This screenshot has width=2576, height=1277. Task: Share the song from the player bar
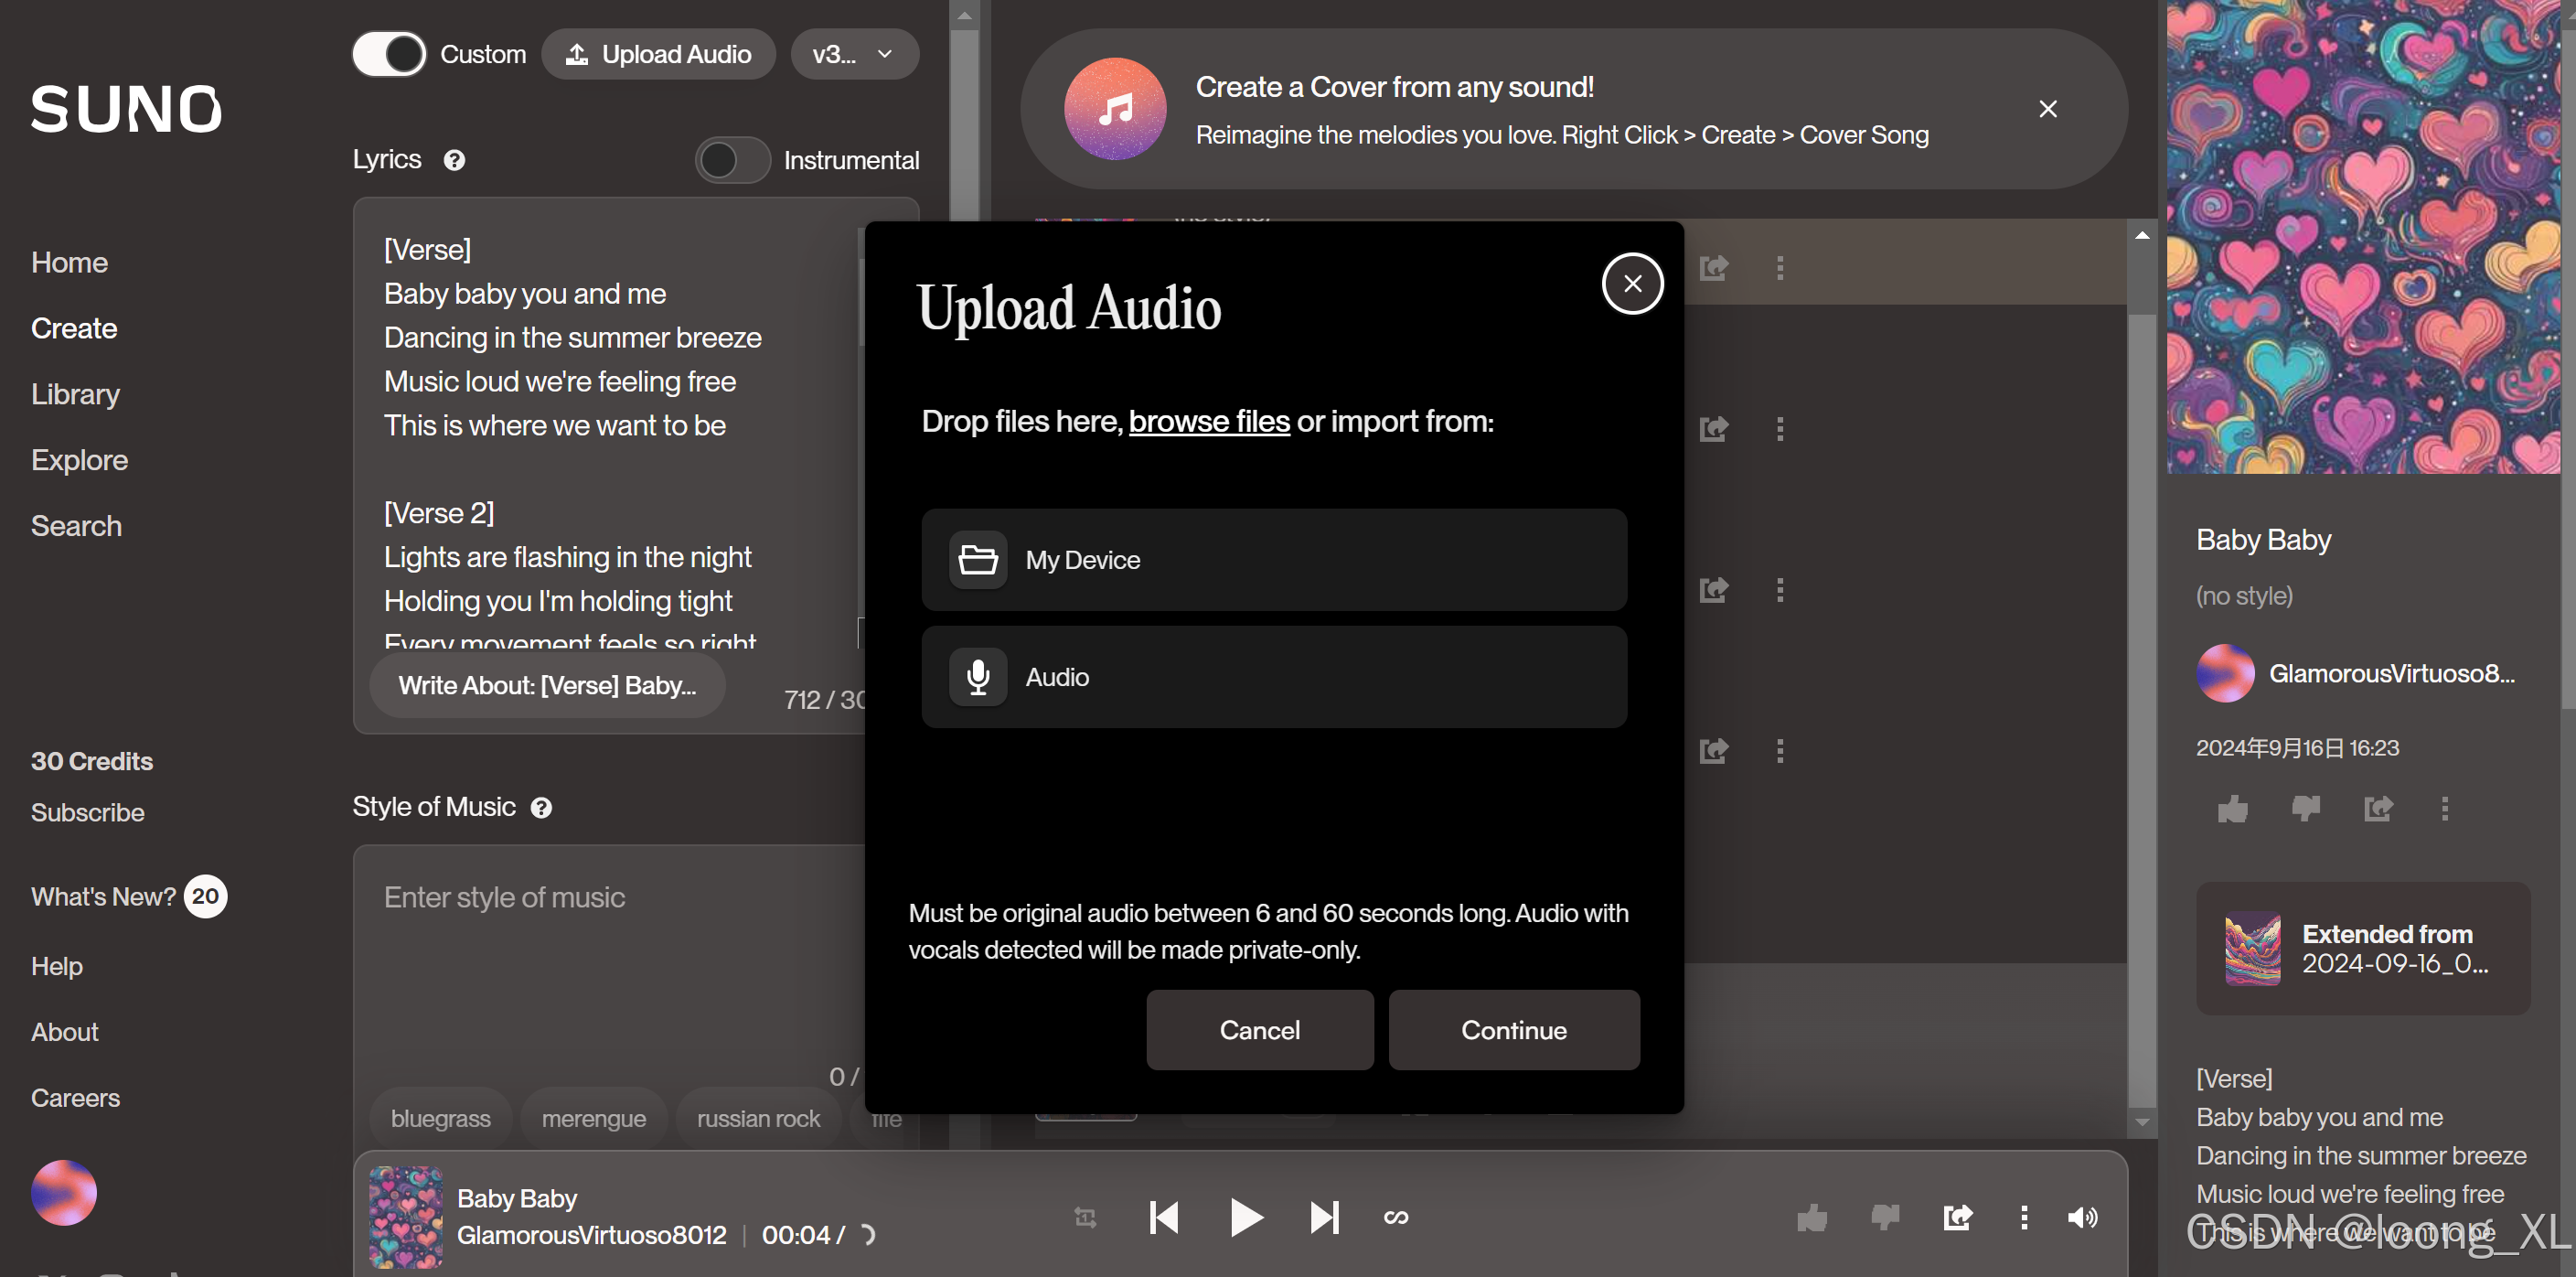coord(1957,1217)
